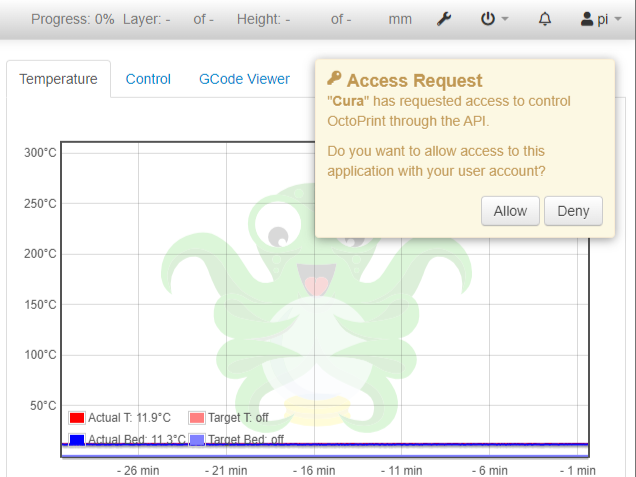Open the notifications bell
The image size is (636, 477).
[545, 19]
